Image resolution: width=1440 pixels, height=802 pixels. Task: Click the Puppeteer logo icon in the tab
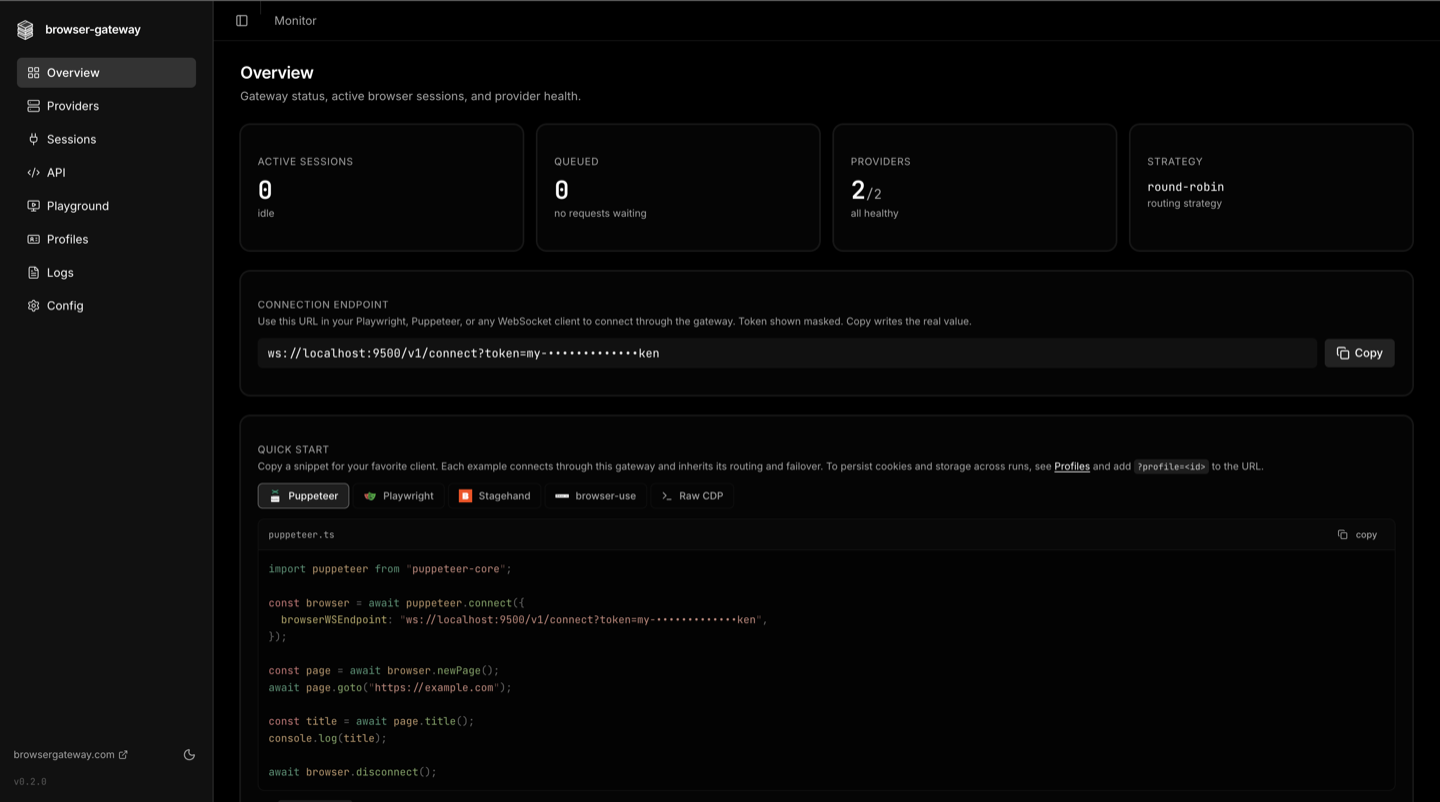[x=275, y=496]
